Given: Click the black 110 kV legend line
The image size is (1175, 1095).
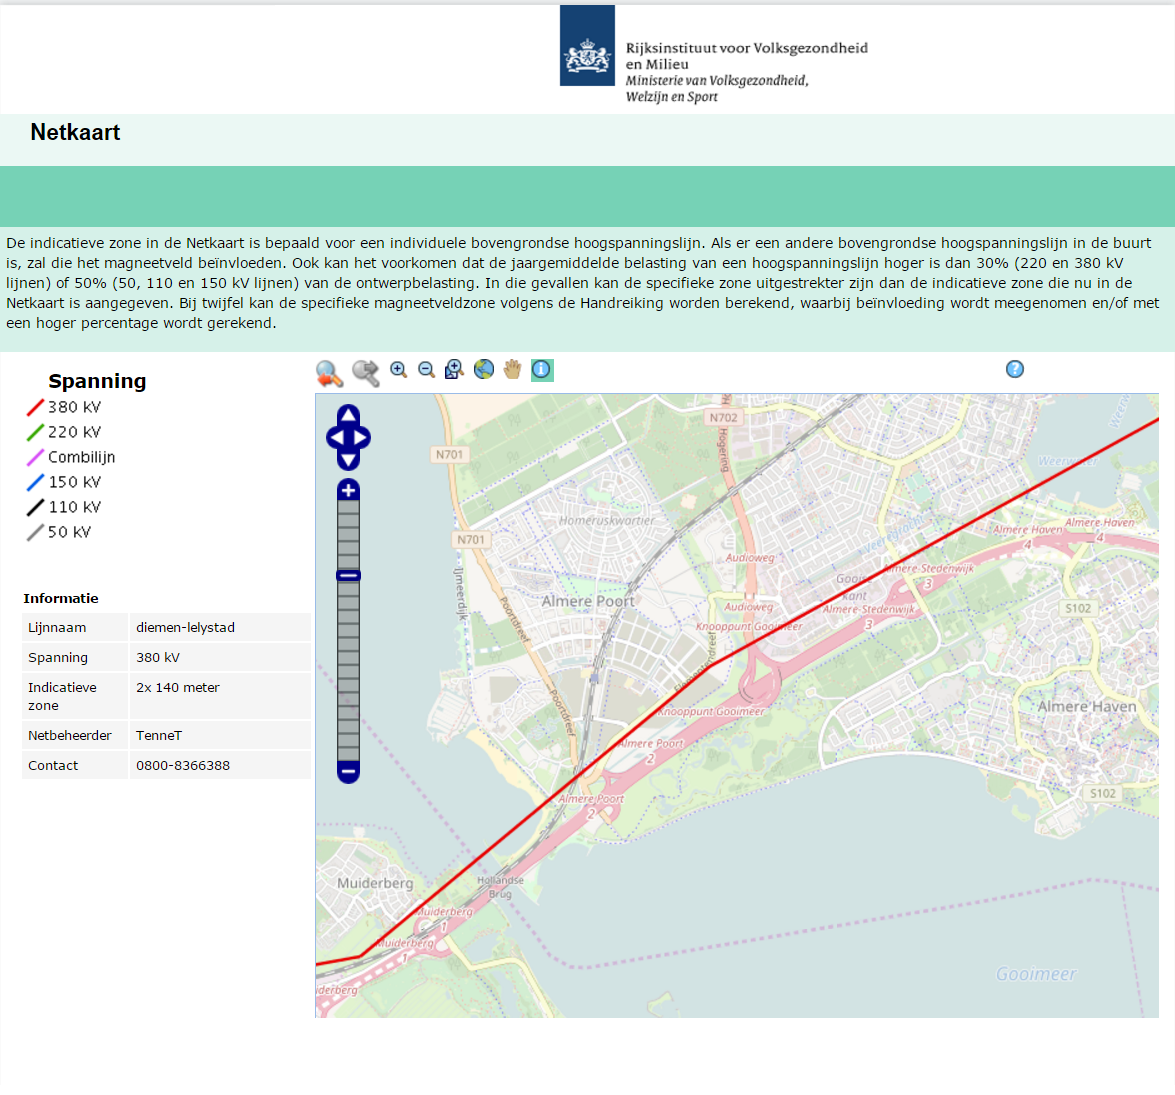Looking at the screenshot, I should 35,507.
